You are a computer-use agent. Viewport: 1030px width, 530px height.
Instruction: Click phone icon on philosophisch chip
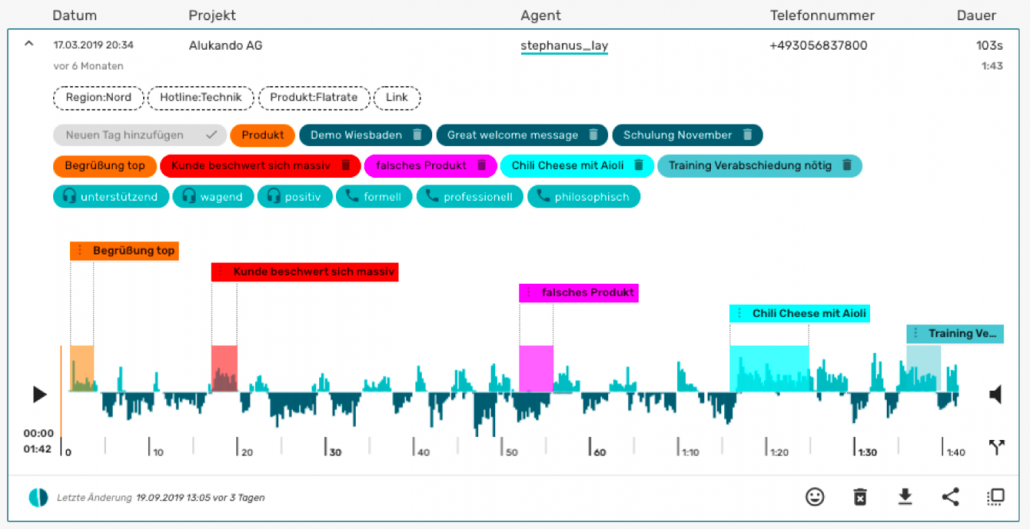543,196
